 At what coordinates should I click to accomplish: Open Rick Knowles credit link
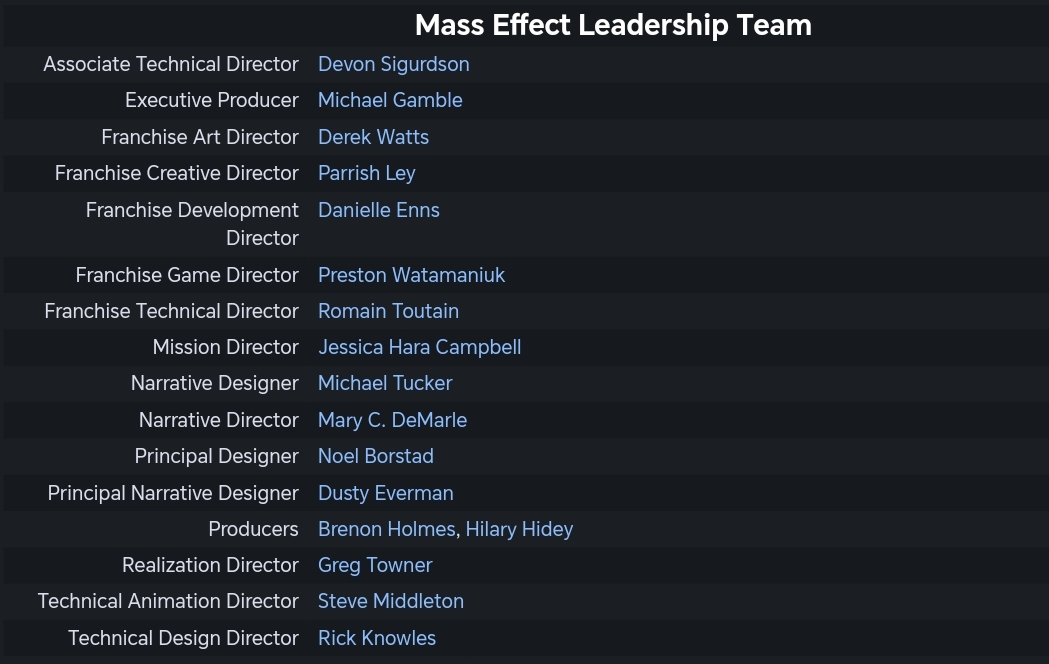pyautogui.click(x=377, y=638)
